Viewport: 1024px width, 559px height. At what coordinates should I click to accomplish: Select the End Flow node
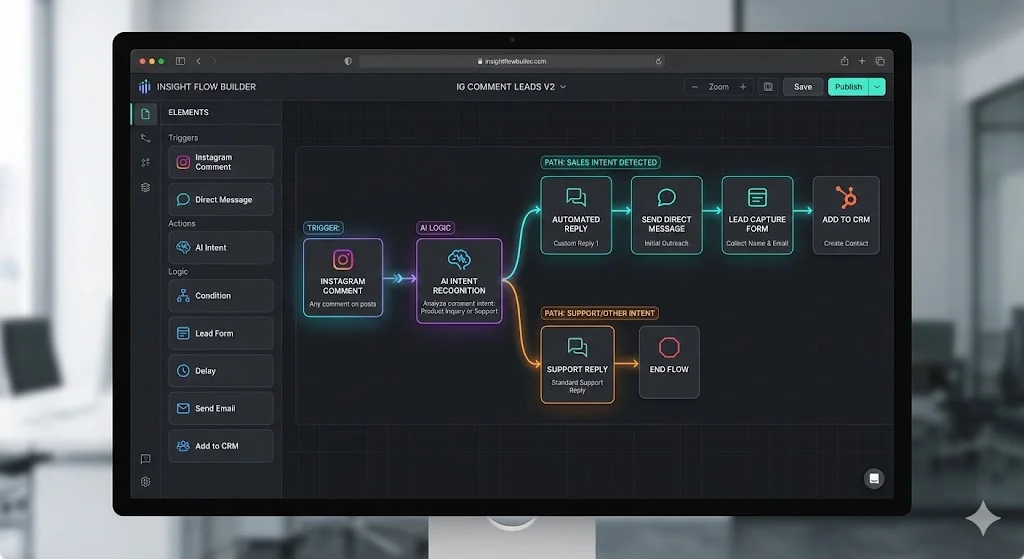[x=669, y=362]
